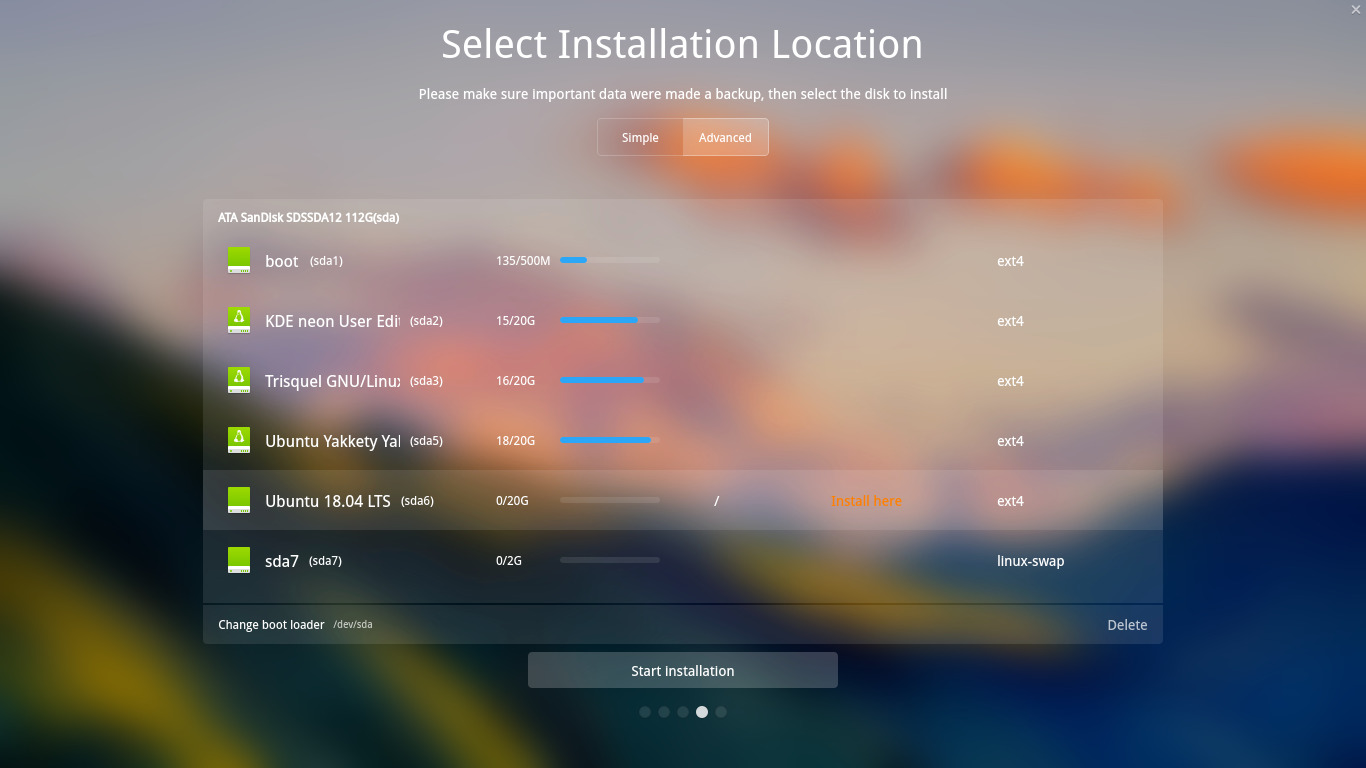Viewport: 1366px width, 768px height.
Task: Click the sda7 swap partition icon
Action: pos(239,560)
